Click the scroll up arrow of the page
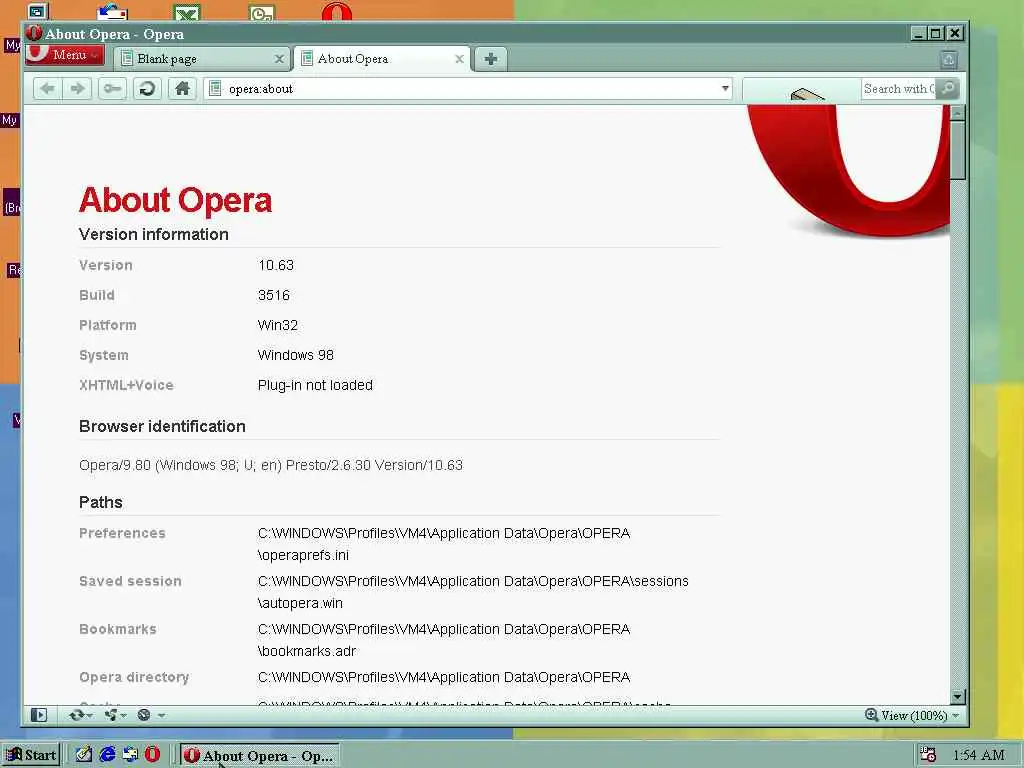 pyautogui.click(x=957, y=113)
